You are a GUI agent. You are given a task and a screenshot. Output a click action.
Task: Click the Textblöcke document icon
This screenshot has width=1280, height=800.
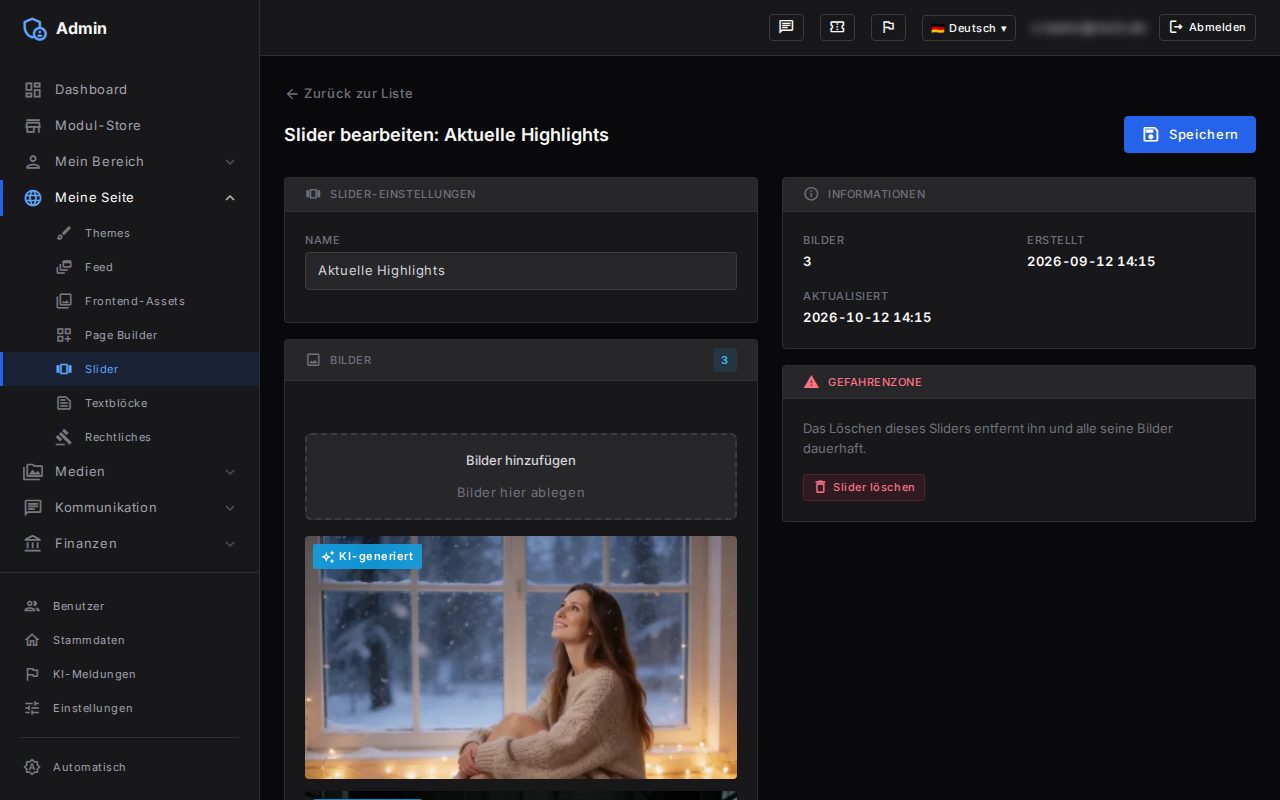click(64, 403)
